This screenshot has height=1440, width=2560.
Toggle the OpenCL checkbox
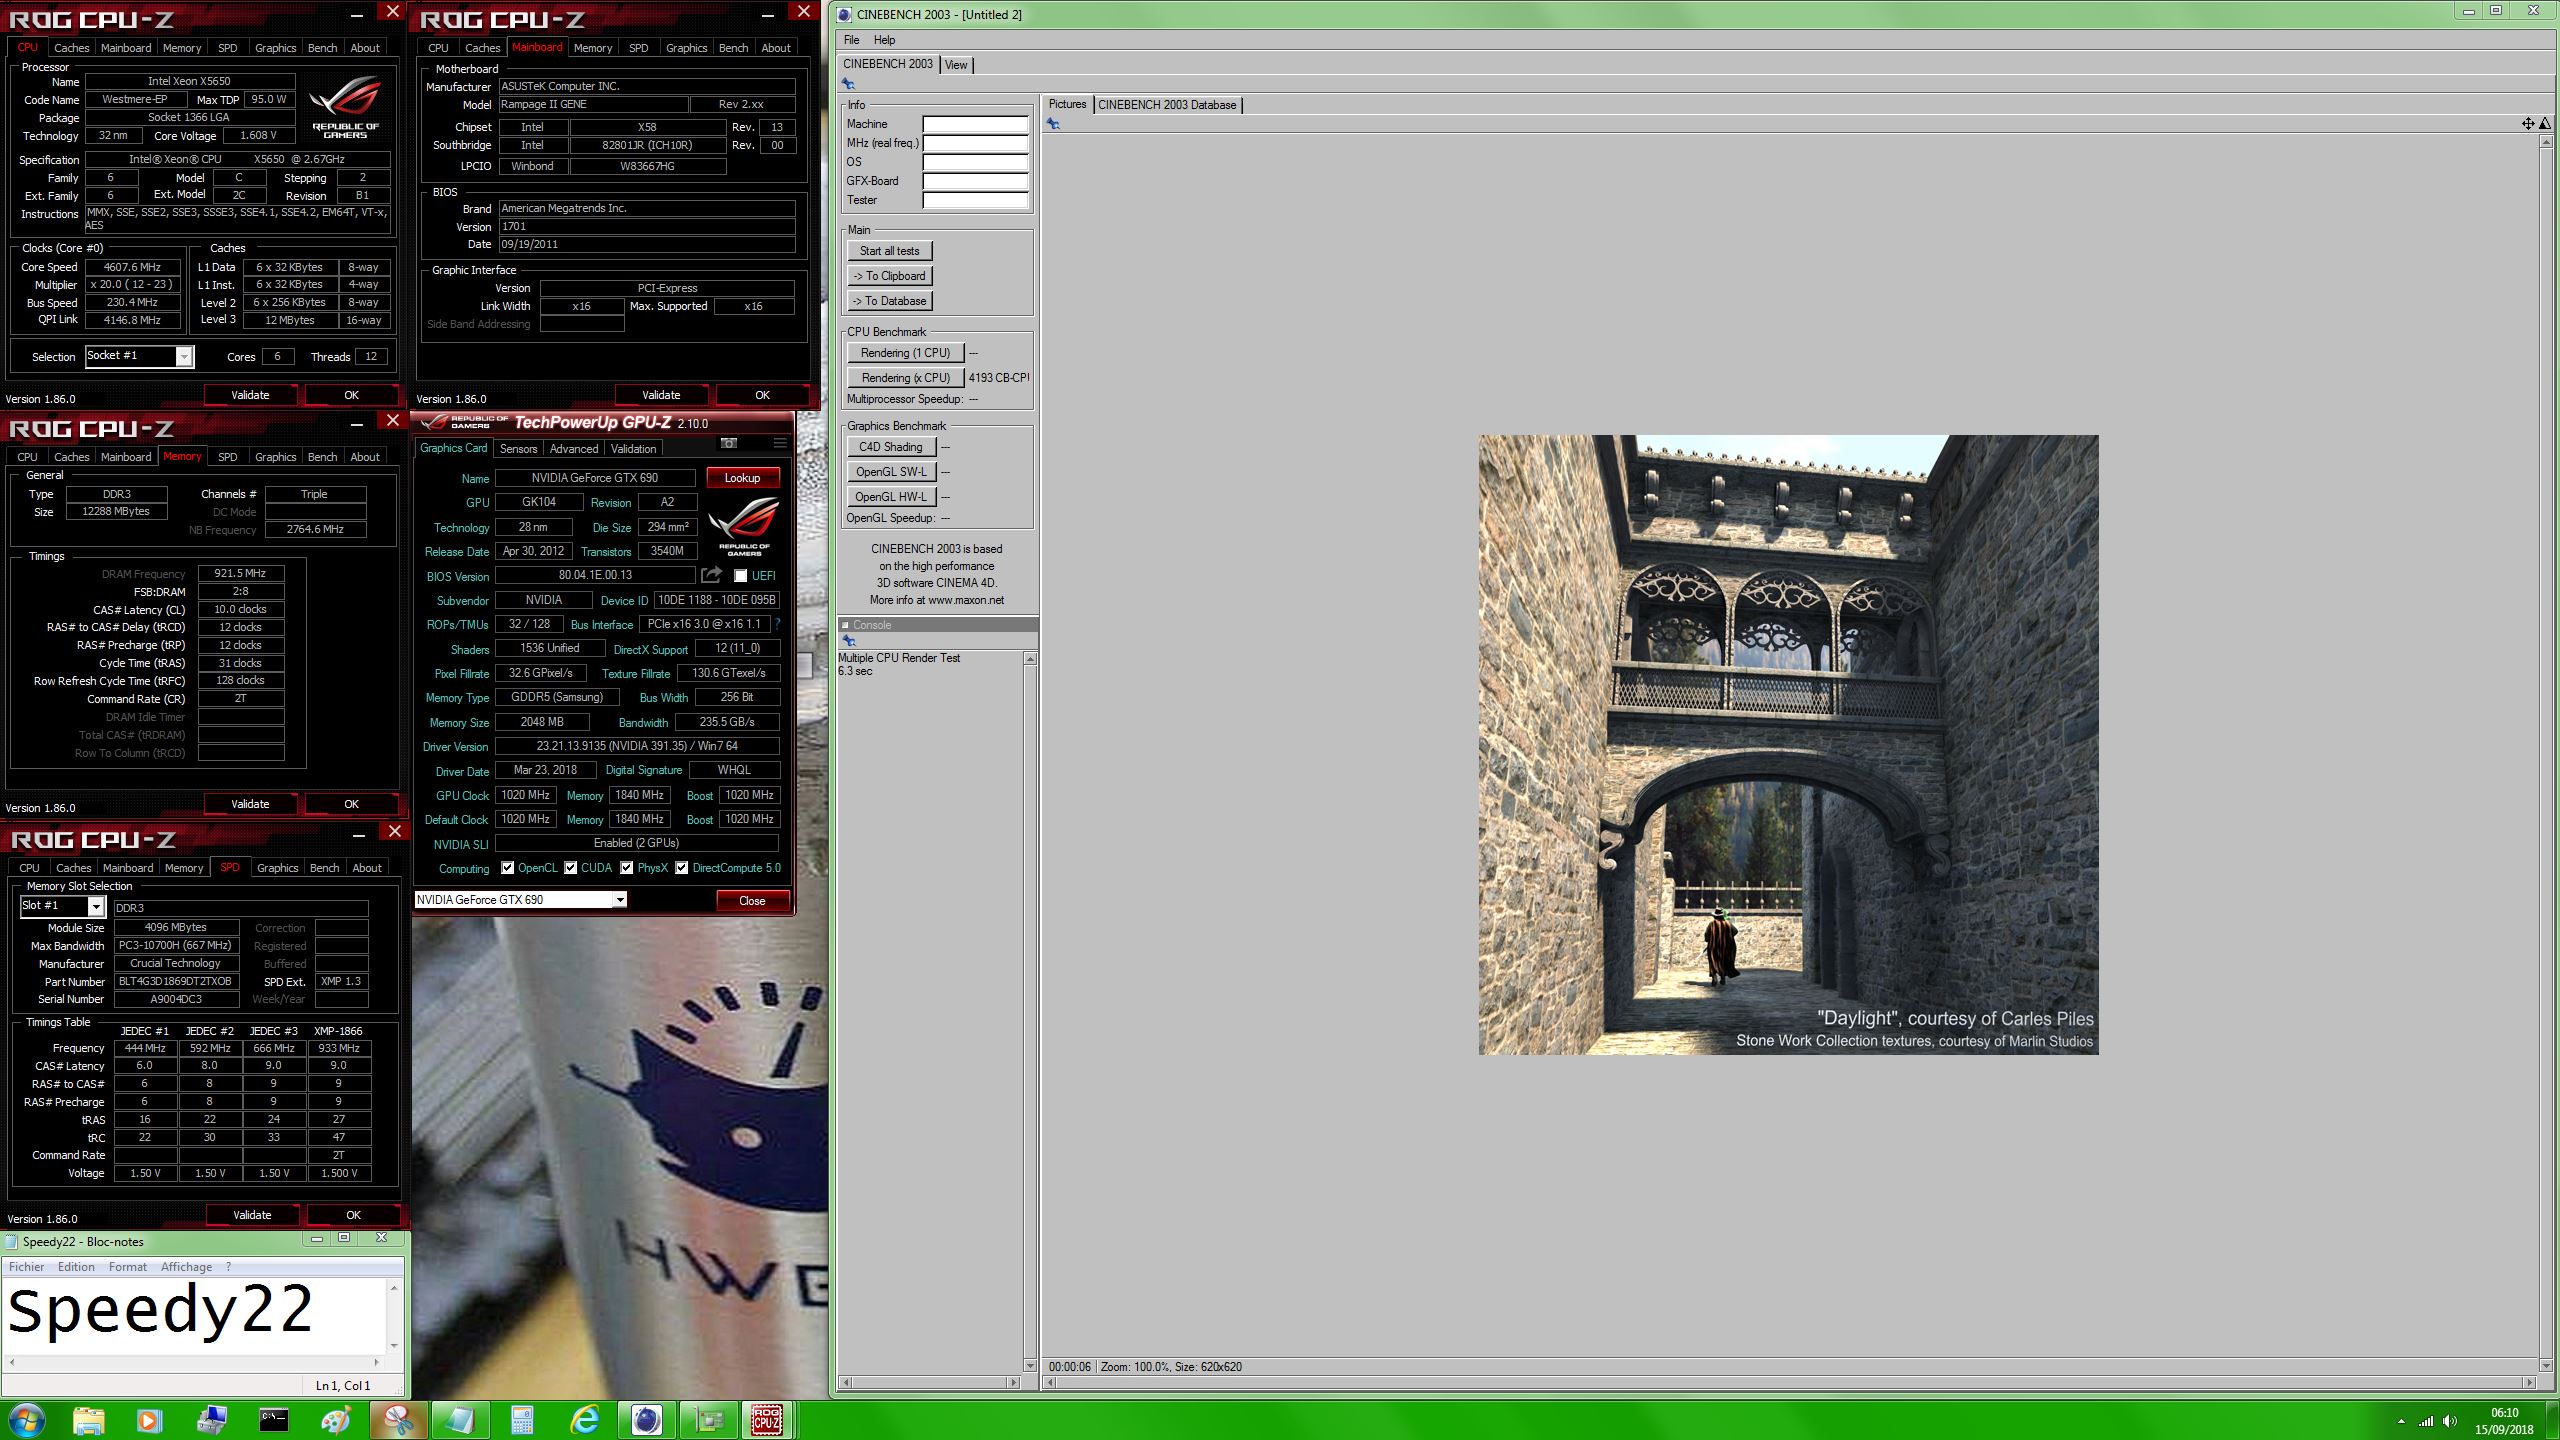point(507,868)
